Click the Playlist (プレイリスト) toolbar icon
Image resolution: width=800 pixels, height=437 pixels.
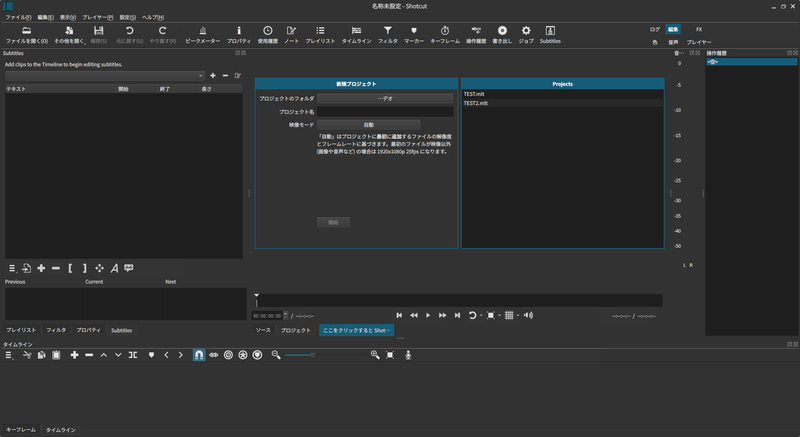point(320,31)
